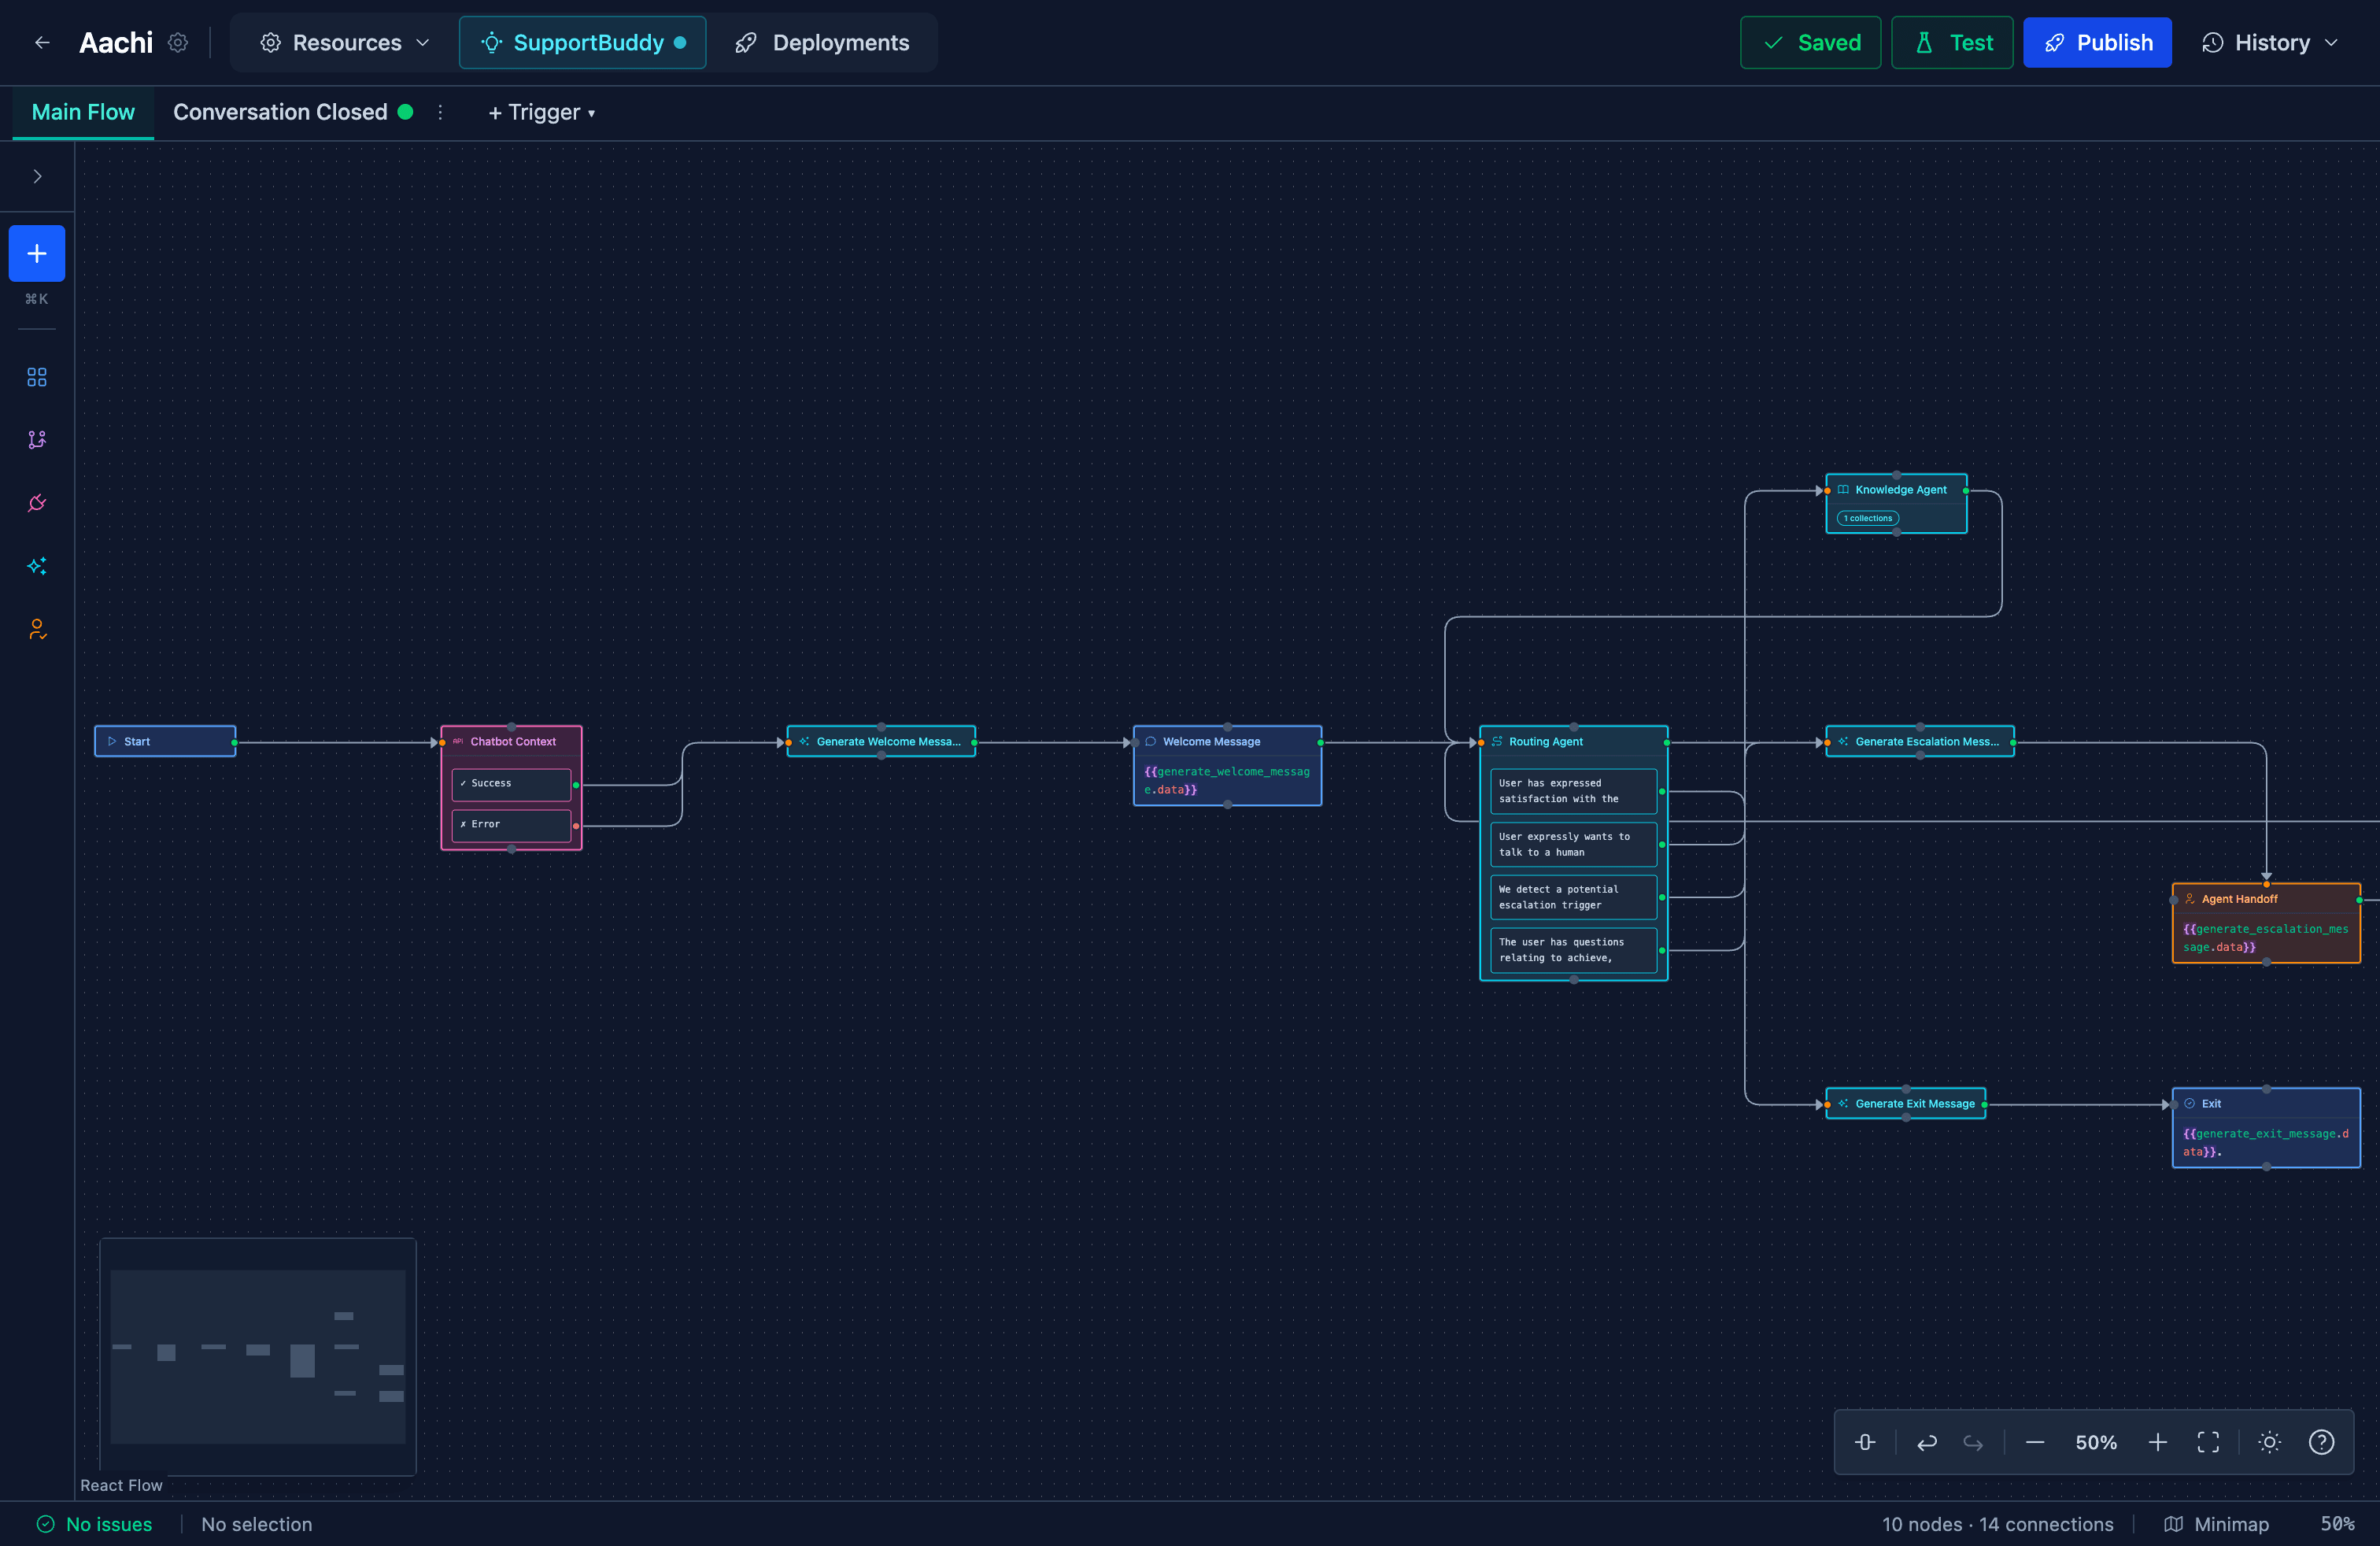Image resolution: width=2380 pixels, height=1546 pixels.
Task: Click the blue plus add-node button
Action: 37,254
